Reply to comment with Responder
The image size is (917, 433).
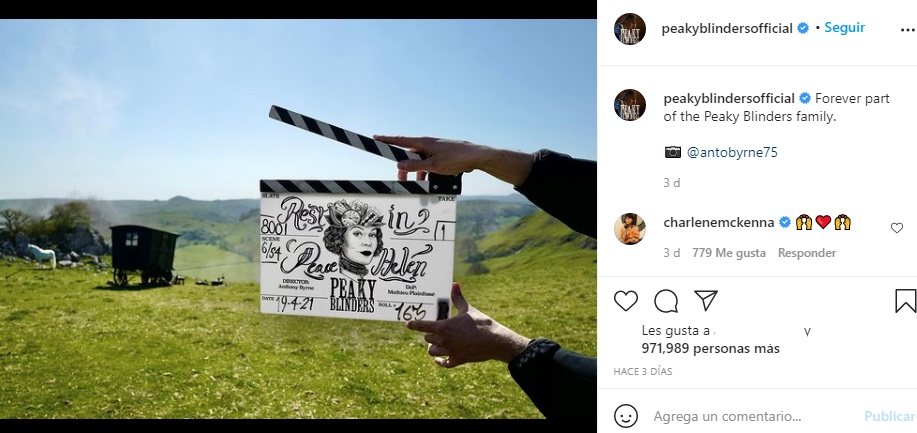coord(807,253)
